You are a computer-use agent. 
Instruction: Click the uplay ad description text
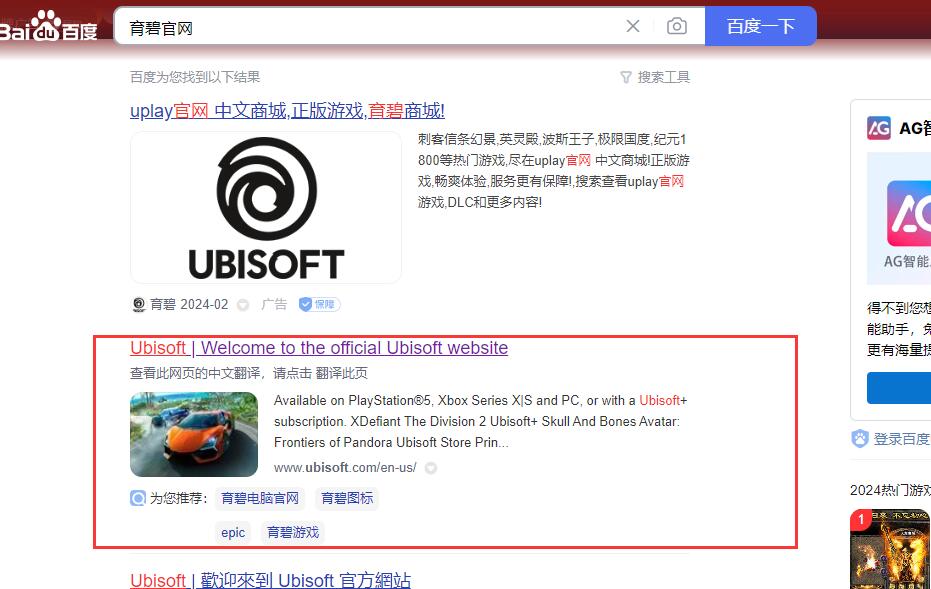point(553,171)
